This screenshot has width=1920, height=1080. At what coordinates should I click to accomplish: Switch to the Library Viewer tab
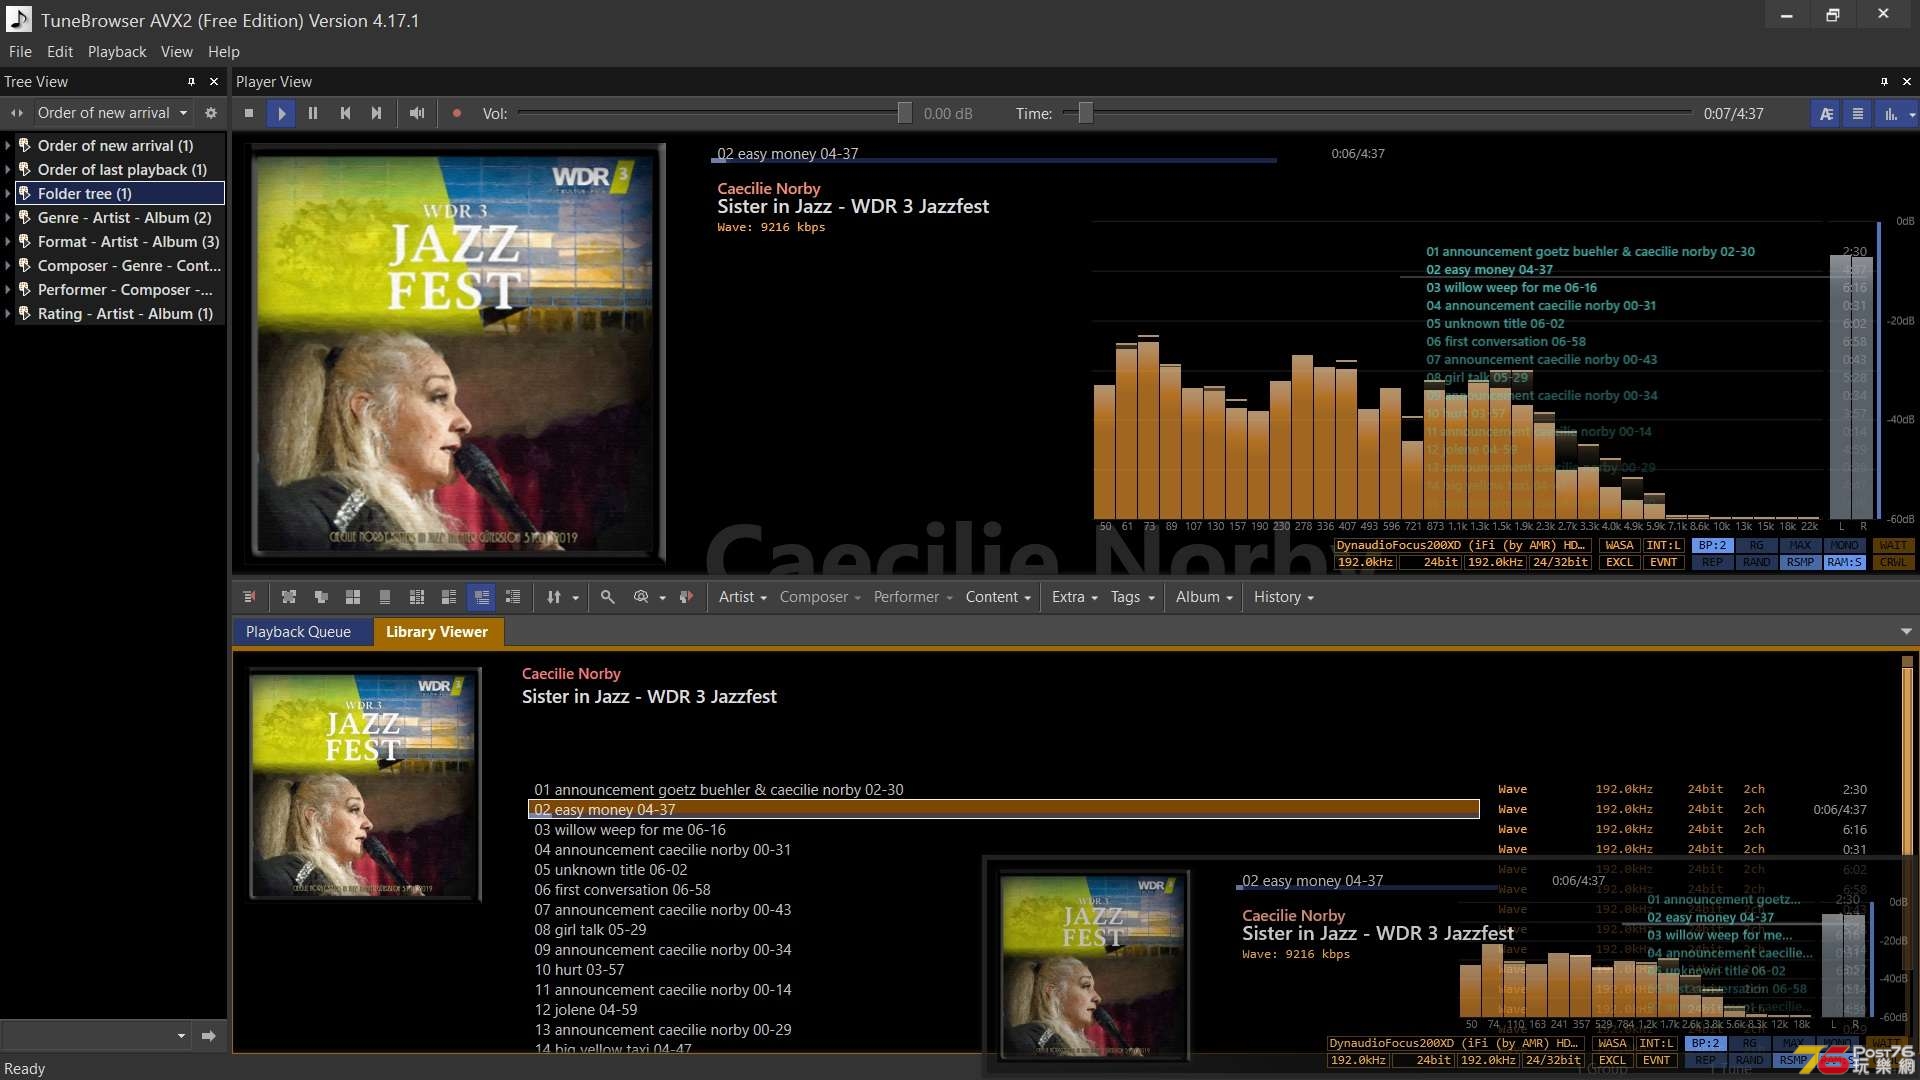pyautogui.click(x=437, y=632)
